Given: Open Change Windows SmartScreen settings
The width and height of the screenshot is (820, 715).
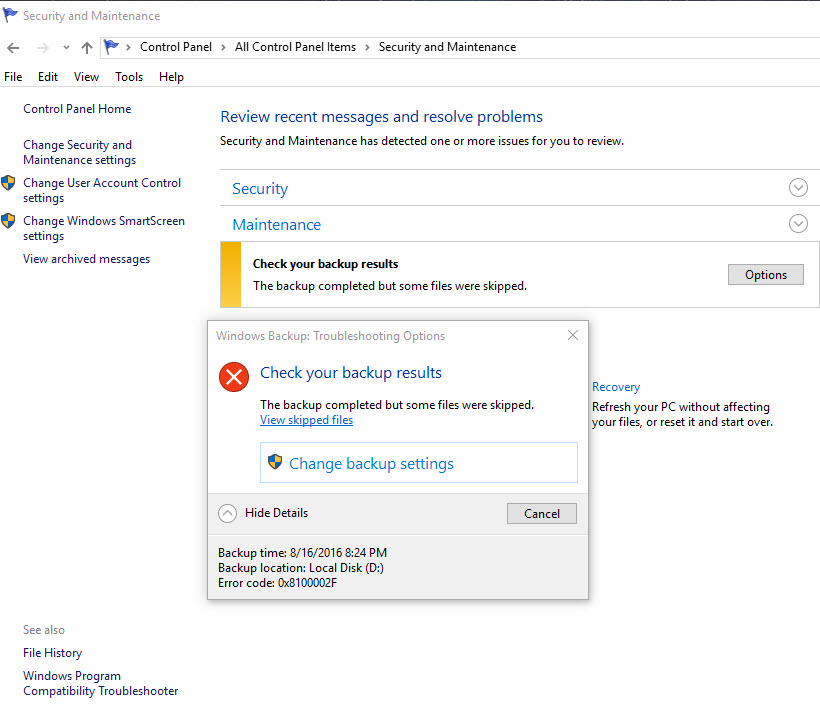Looking at the screenshot, I should (x=104, y=229).
